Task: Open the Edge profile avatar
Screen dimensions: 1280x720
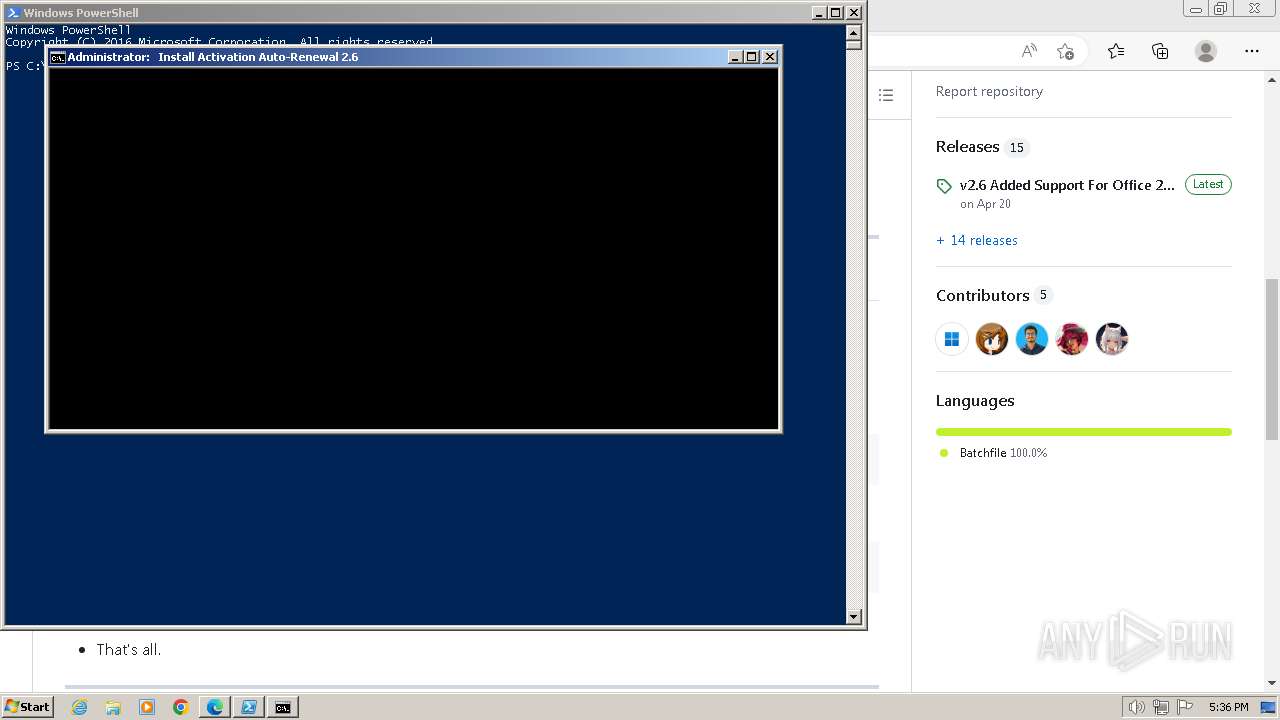Action: coord(1206,51)
